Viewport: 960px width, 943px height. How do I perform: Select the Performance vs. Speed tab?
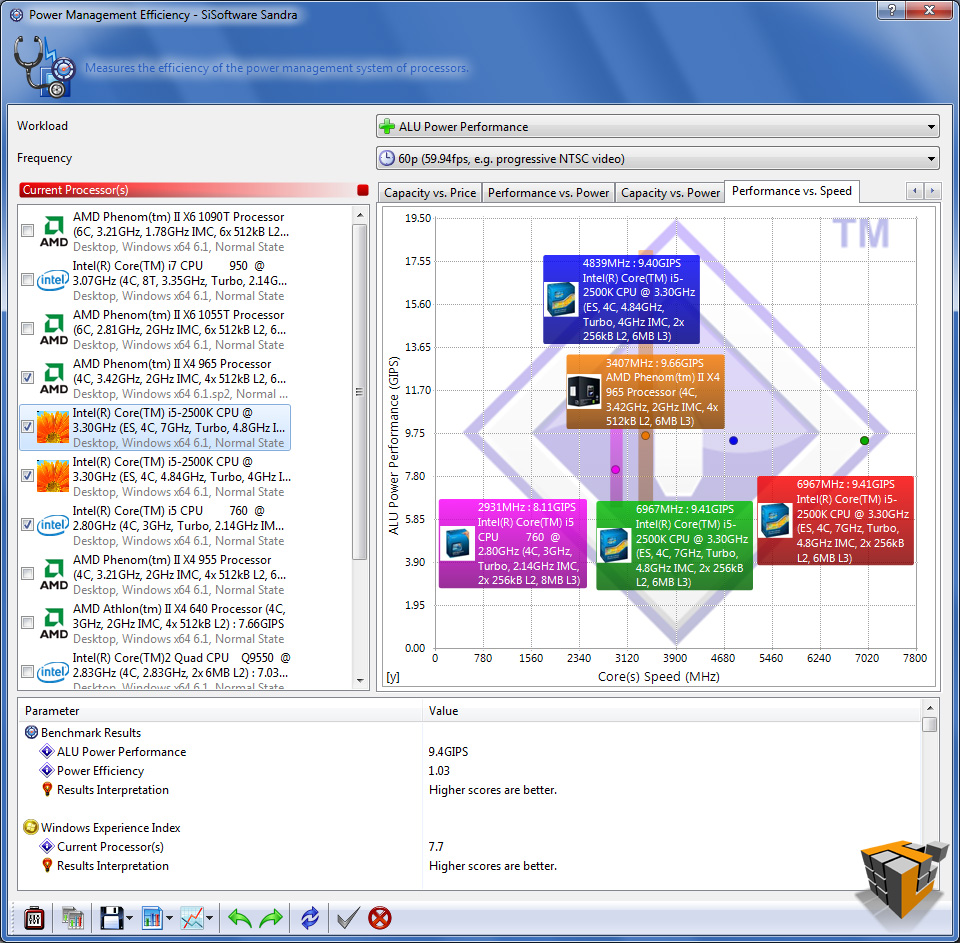click(x=792, y=191)
